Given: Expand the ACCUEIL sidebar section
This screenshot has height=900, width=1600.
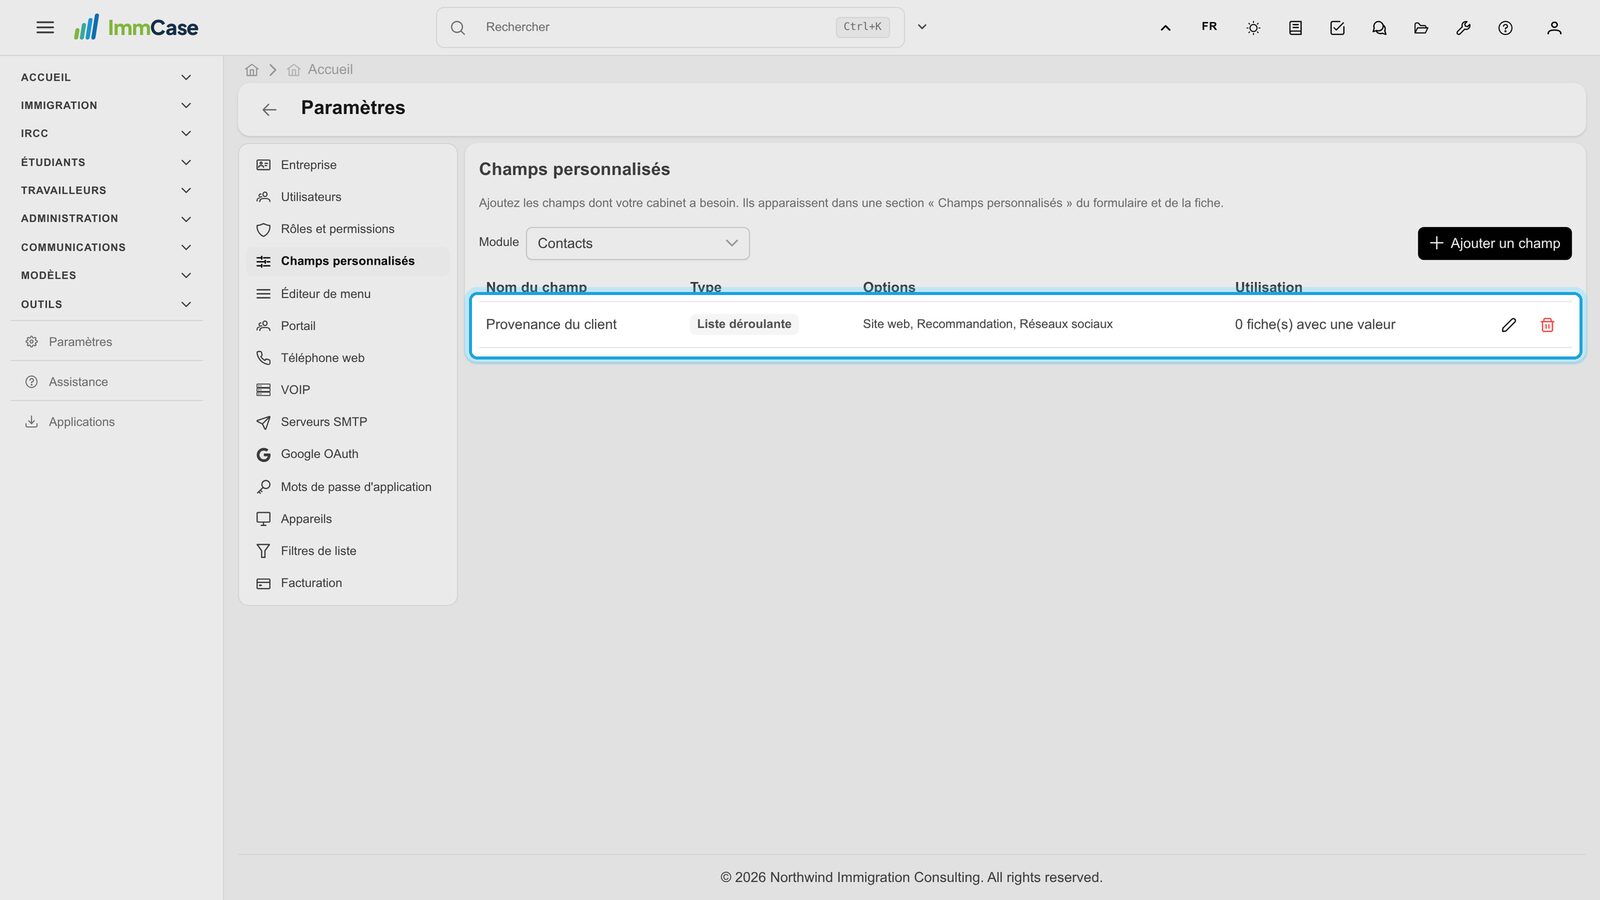Looking at the screenshot, I should click(x=105, y=77).
